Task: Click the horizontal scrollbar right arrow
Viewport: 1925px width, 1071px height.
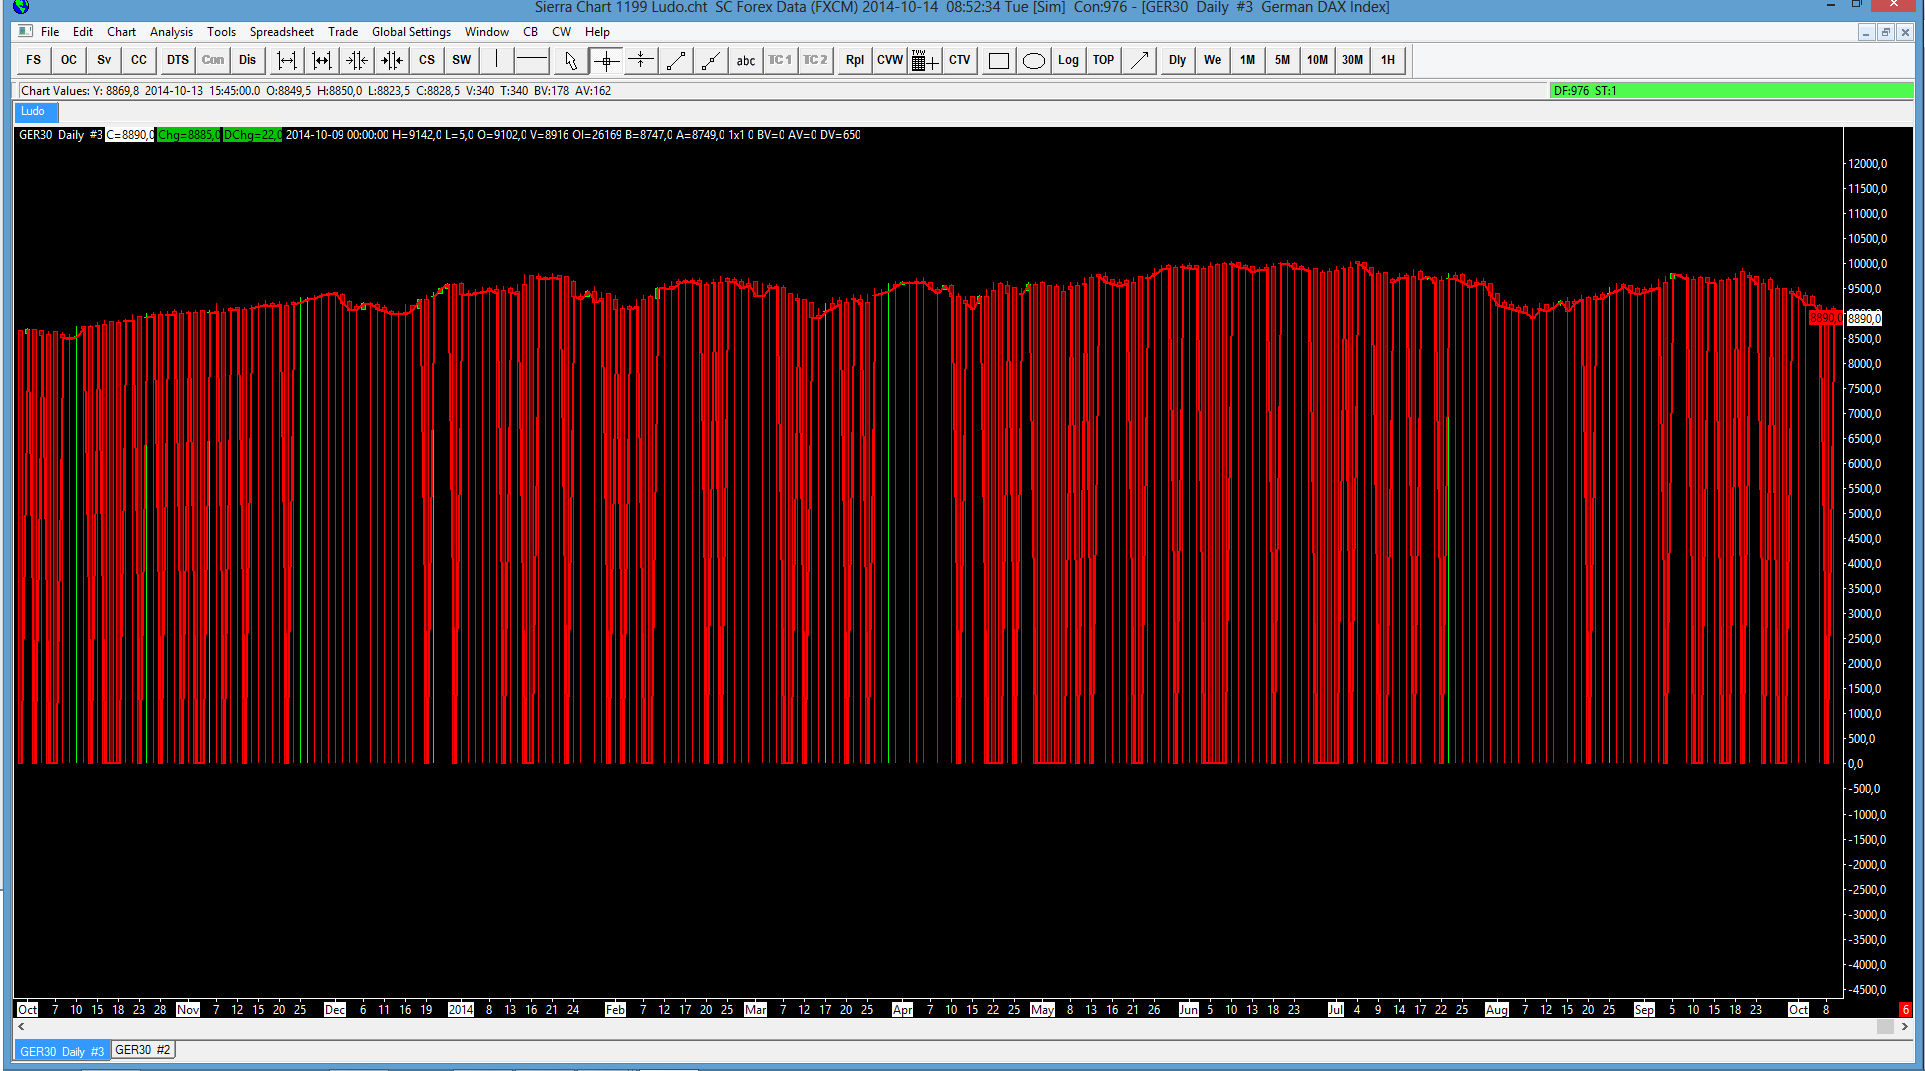Action: [1905, 1026]
